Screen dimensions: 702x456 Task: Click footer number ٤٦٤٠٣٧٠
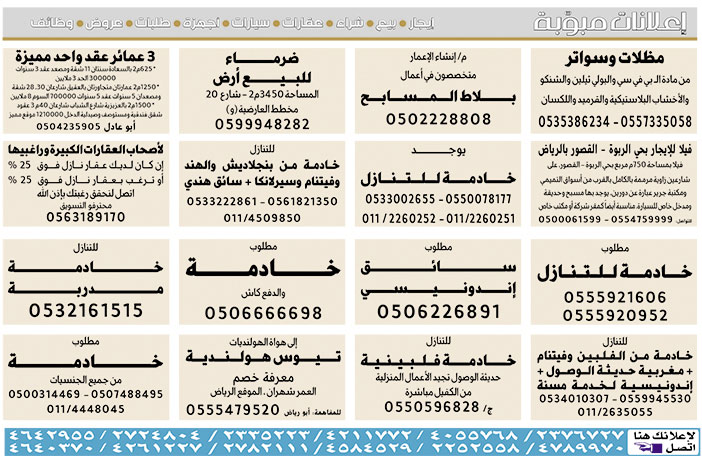click(52, 447)
